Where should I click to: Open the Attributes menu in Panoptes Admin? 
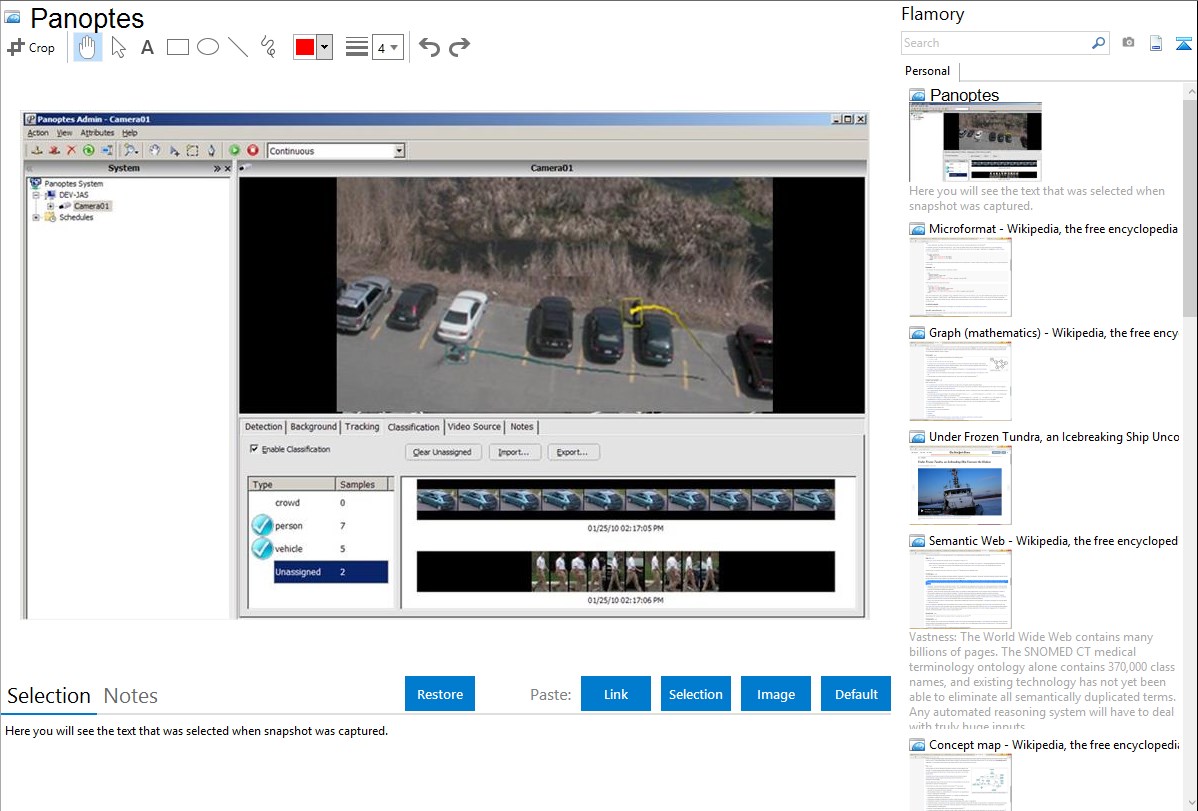pyautogui.click(x=97, y=133)
